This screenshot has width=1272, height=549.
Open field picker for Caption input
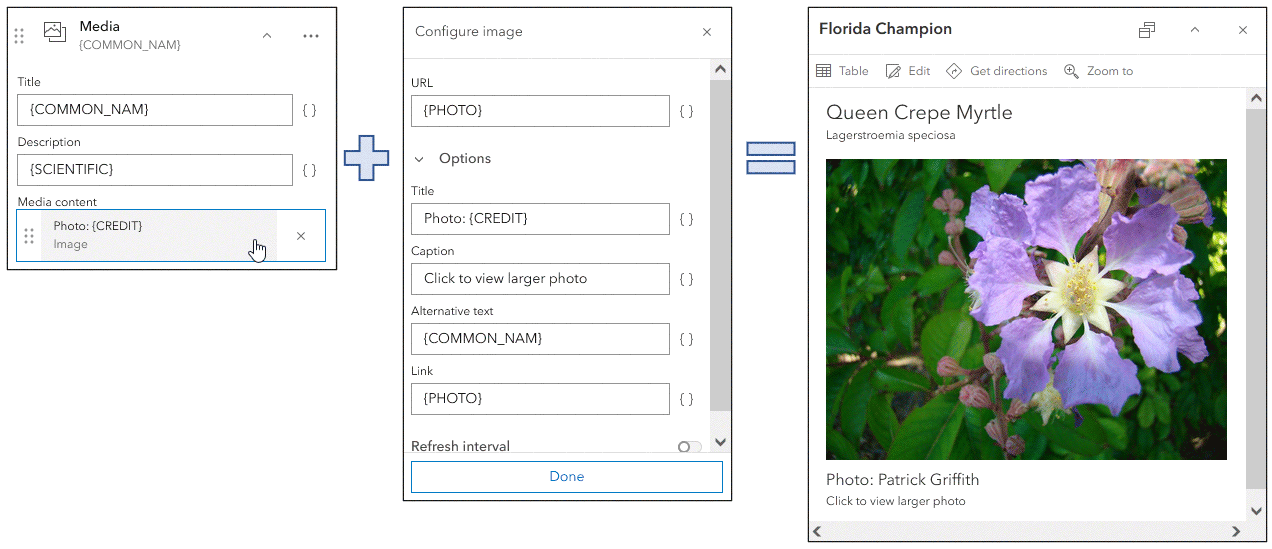click(x=686, y=279)
